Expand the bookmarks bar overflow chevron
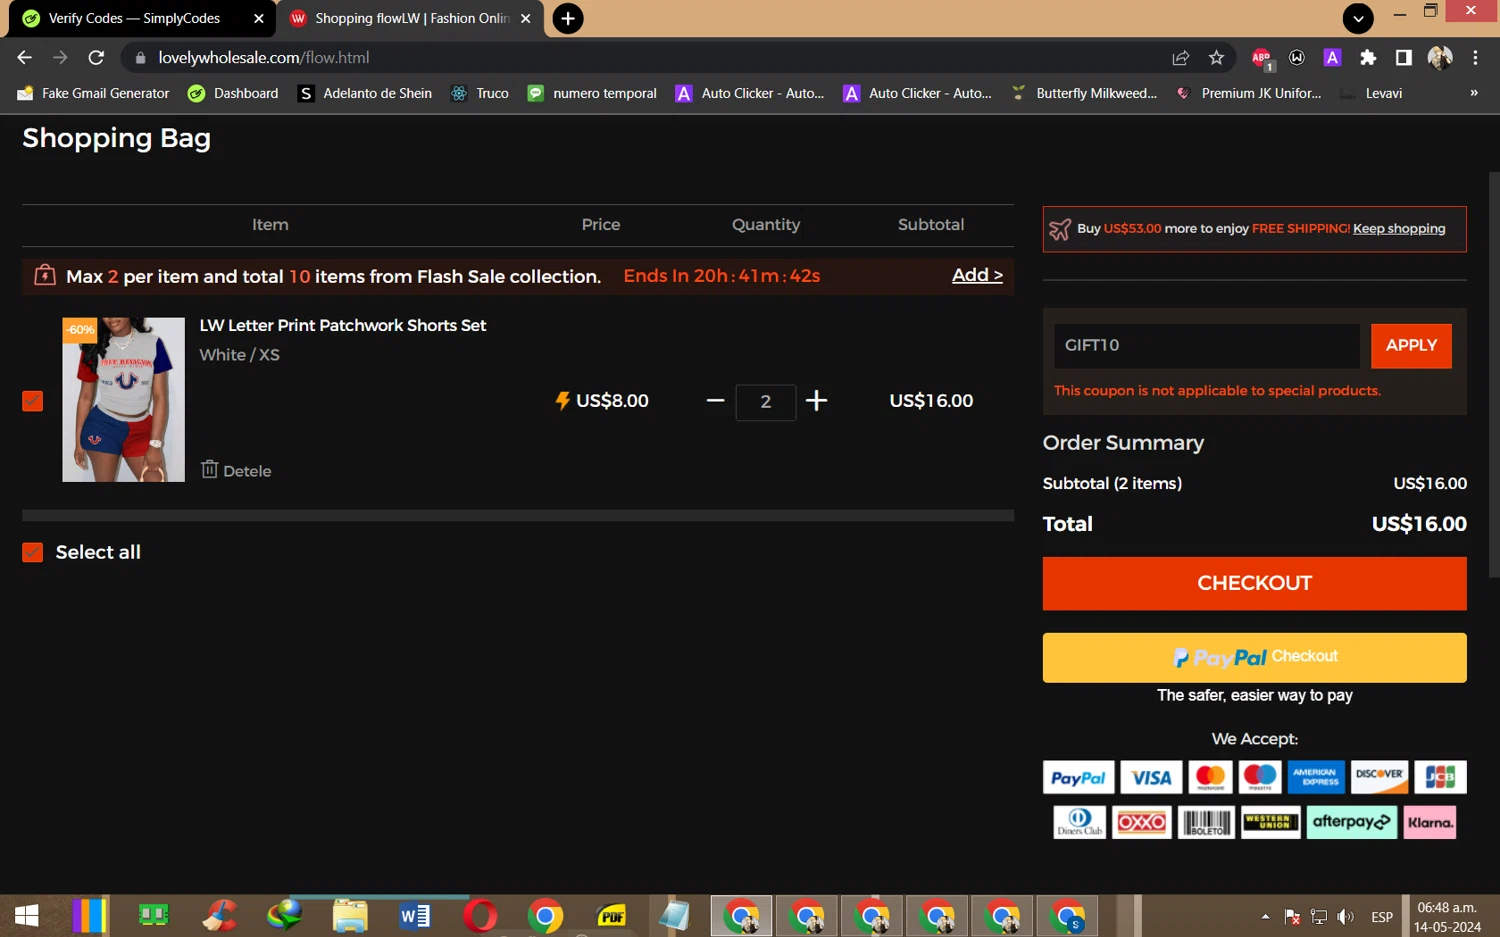The height and width of the screenshot is (937, 1500). click(x=1473, y=93)
